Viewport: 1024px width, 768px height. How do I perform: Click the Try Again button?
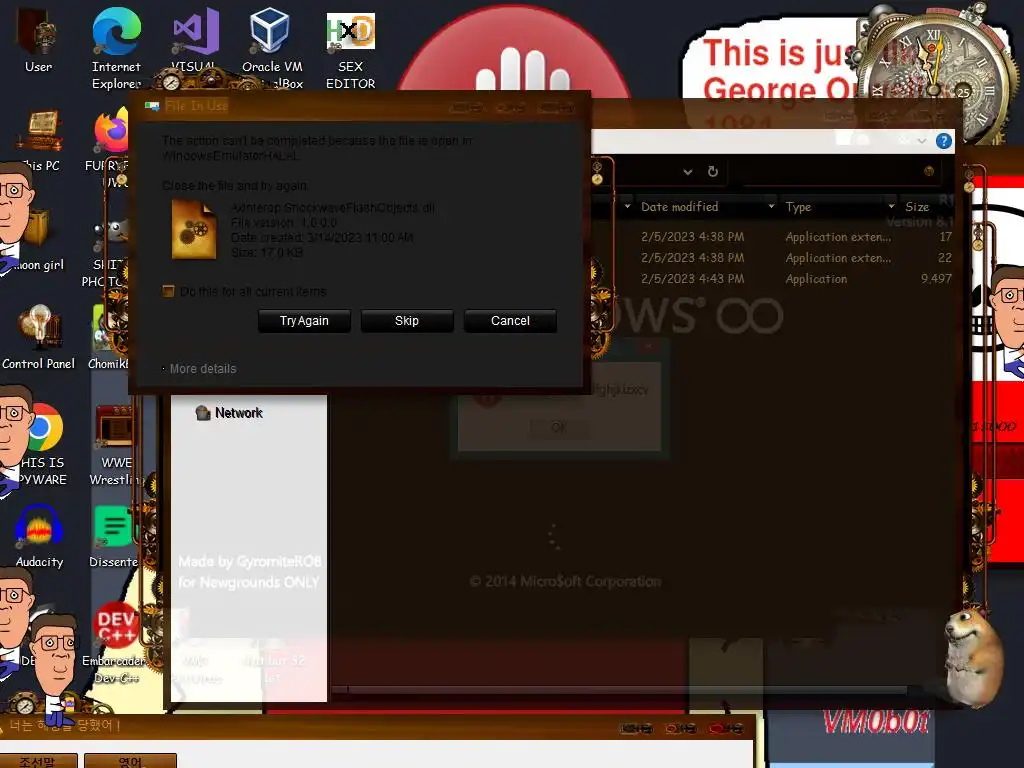coord(304,321)
